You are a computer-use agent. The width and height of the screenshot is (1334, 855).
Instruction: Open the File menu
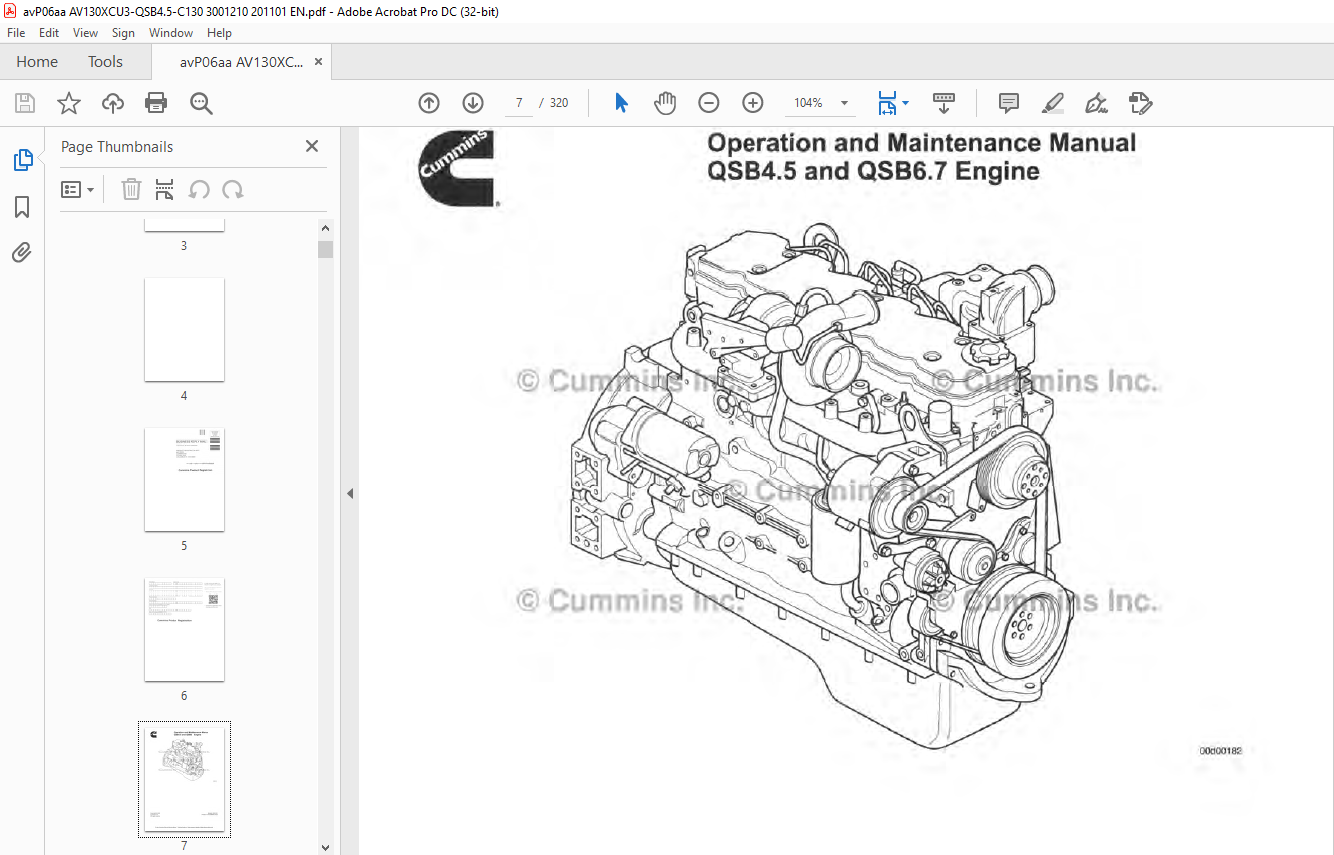tap(16, 33)
